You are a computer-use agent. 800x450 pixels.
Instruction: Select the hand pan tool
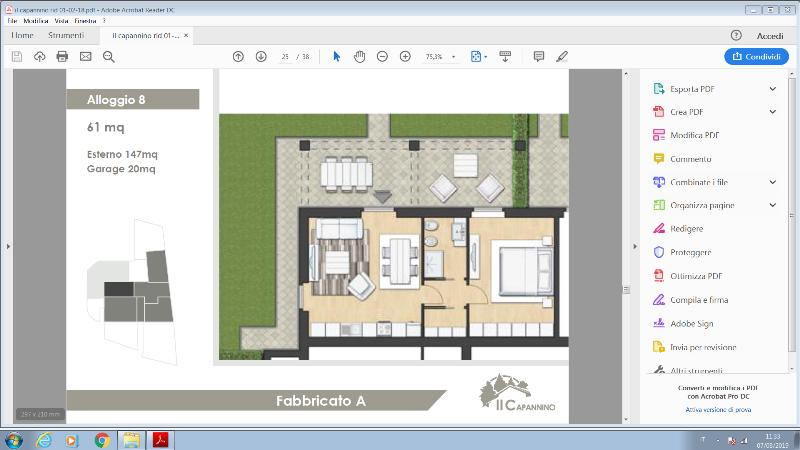(x=359, y=57)
